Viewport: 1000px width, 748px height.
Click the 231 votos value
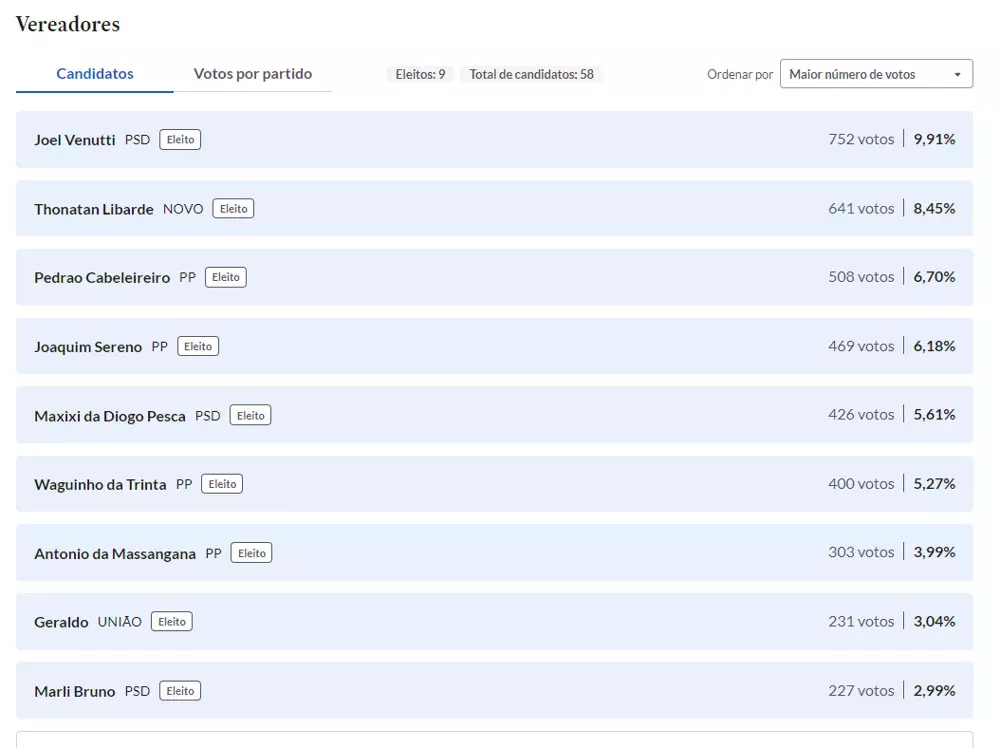coord(861,621)
